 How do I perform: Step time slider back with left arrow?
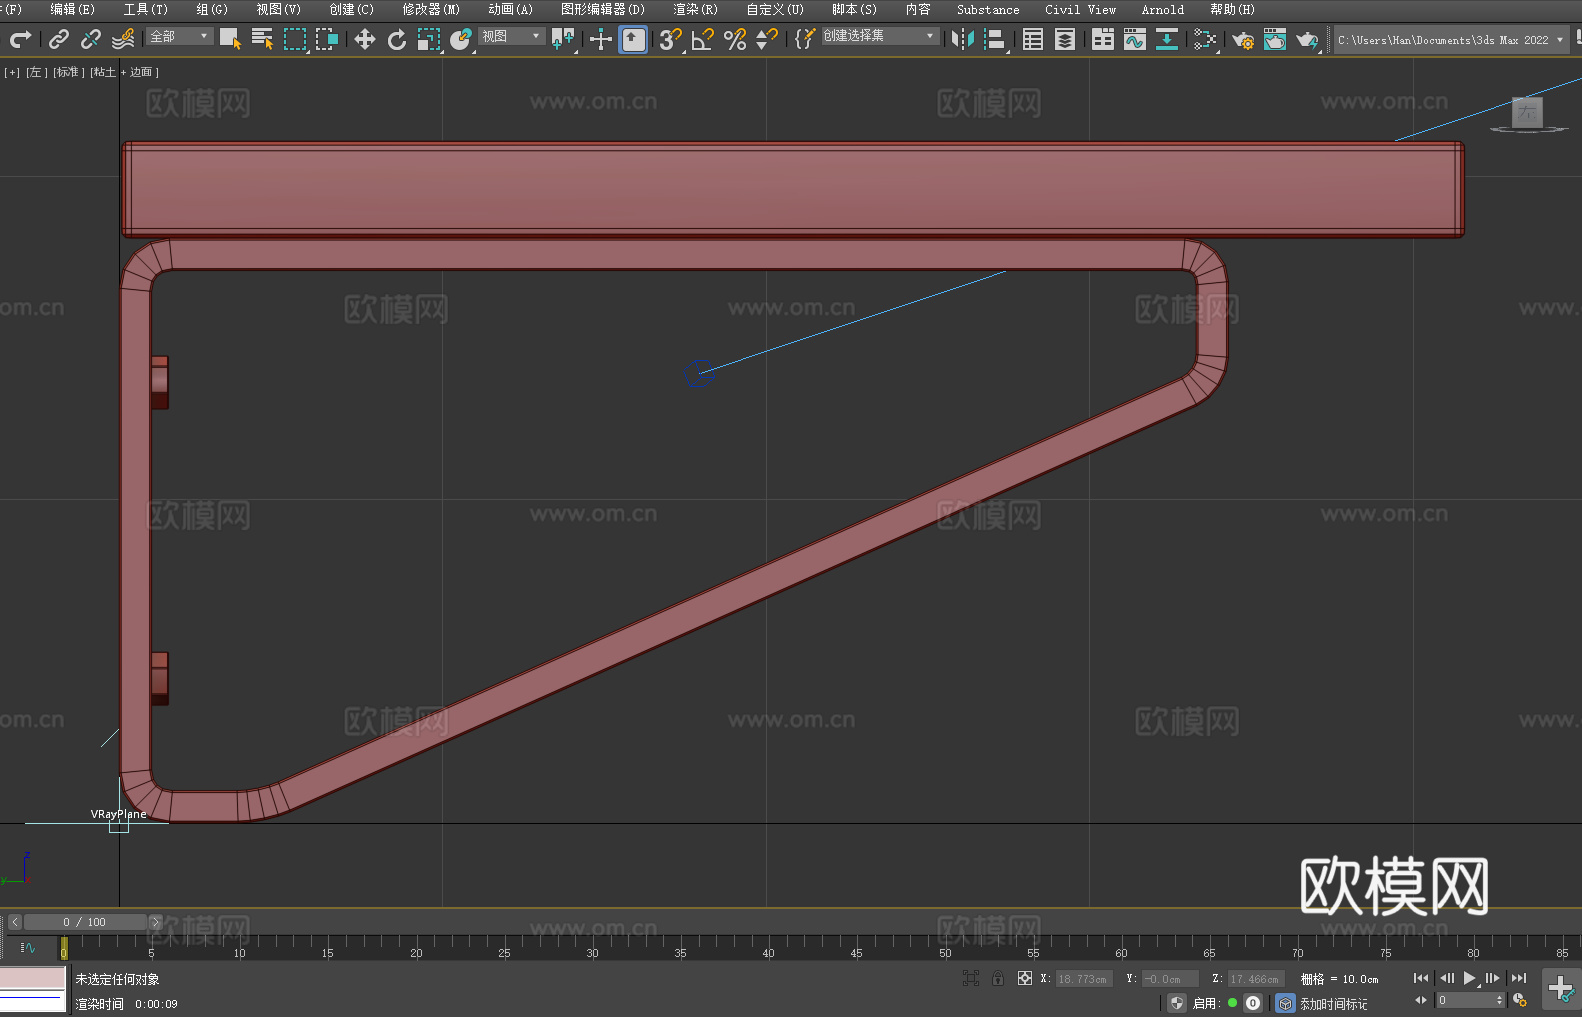[14, 922]
